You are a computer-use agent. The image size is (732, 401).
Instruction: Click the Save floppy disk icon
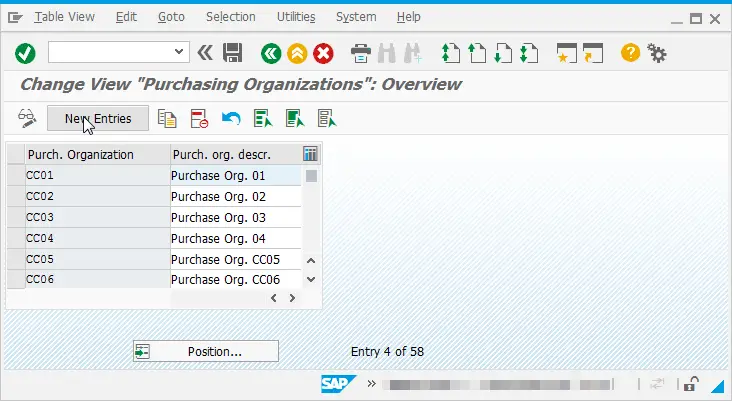[x=232, y=52]
